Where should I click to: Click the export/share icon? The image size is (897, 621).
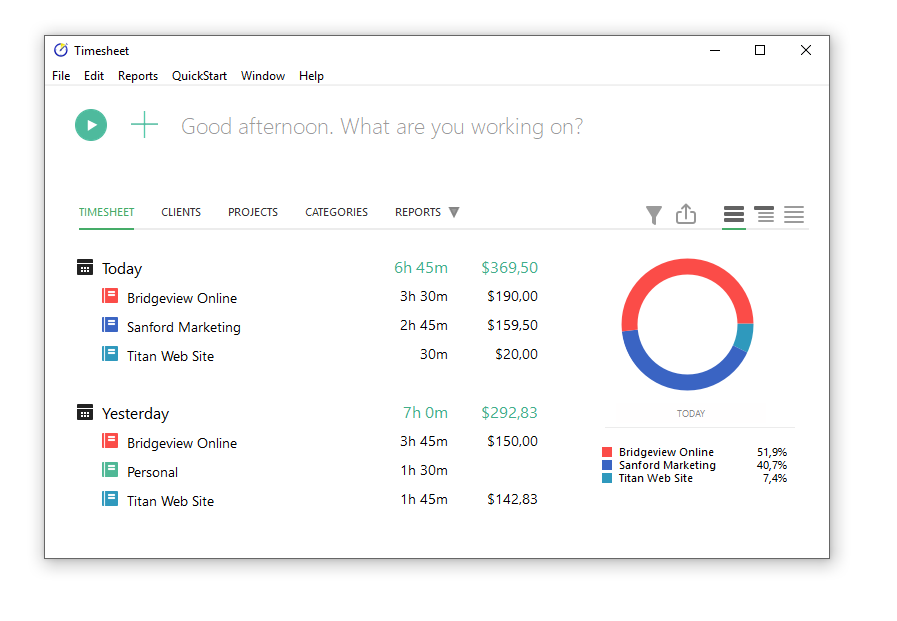[x=686, y=214]
